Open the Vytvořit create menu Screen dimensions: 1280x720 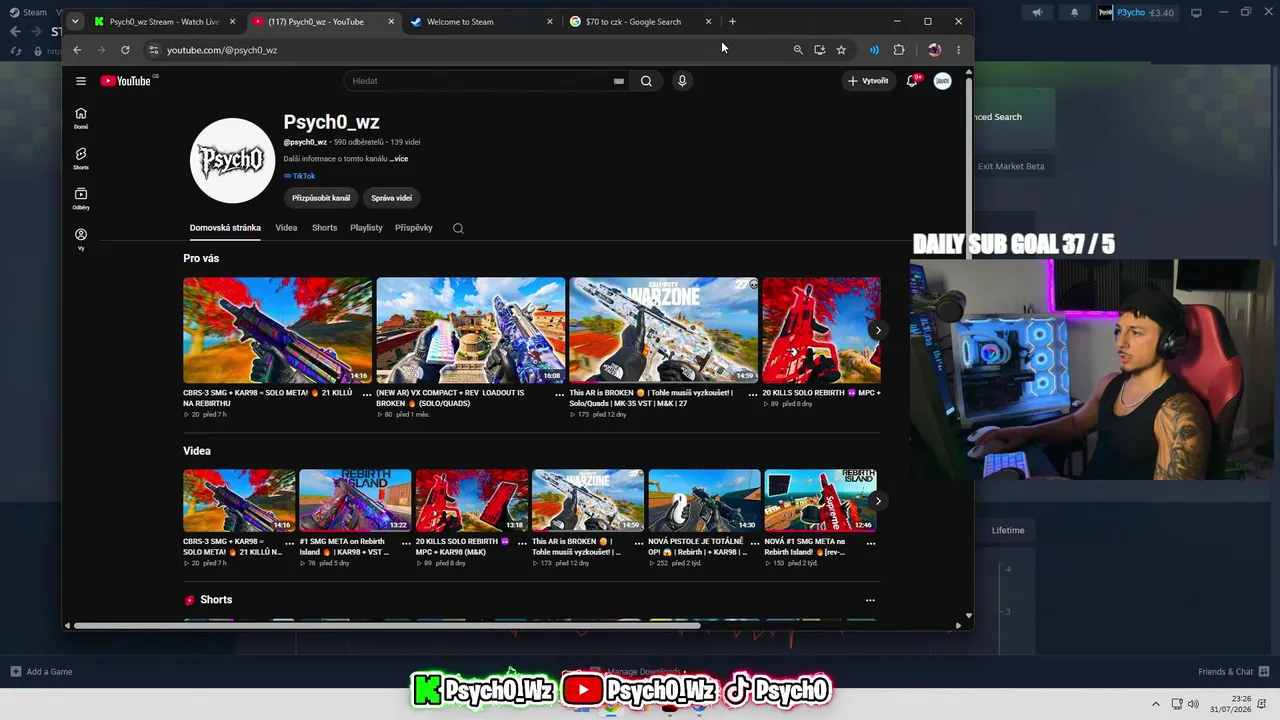click(868, 81)
